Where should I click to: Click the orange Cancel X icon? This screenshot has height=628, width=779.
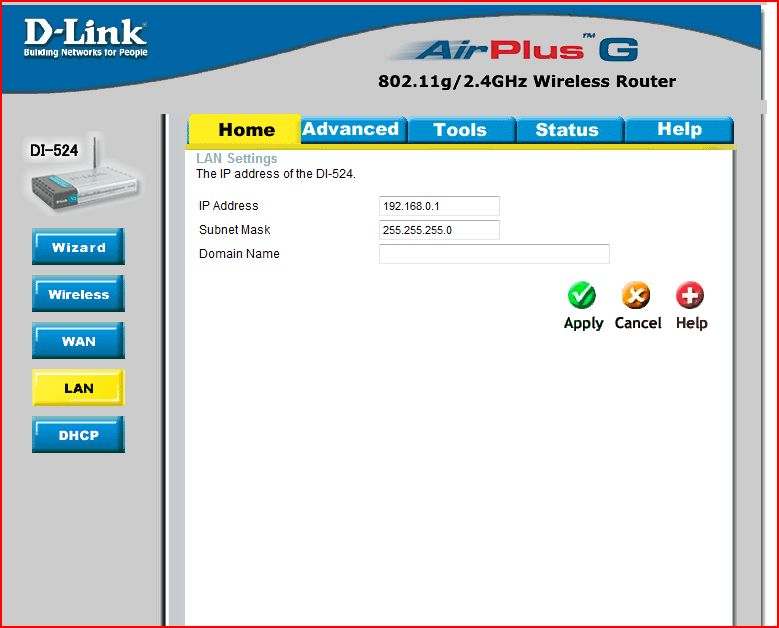click(x=636, y=295)
